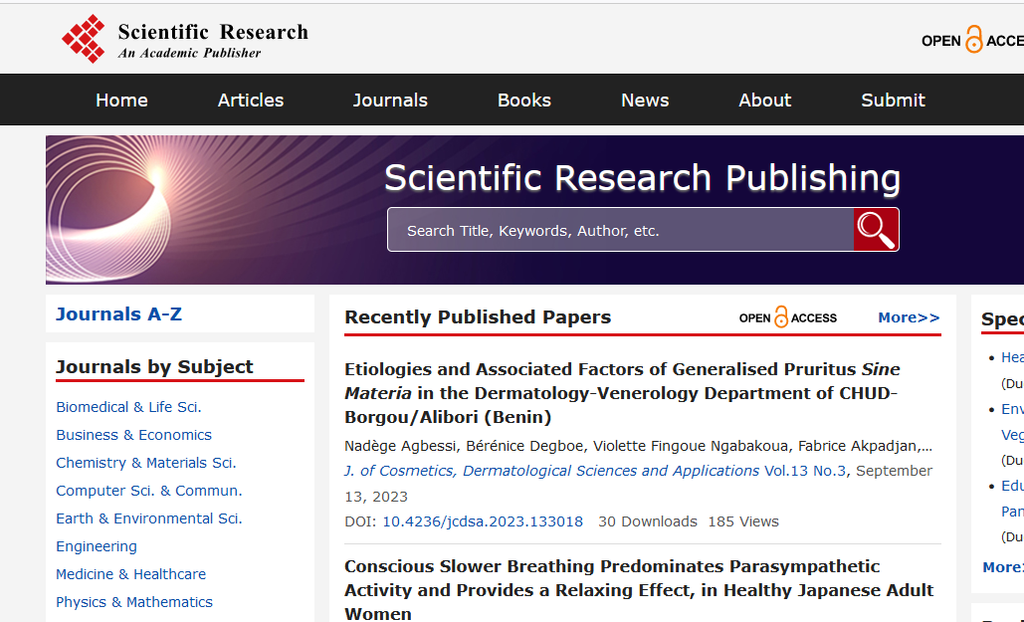This screenshot has height=622, width=1024.
Task: Open the Generalised Pruritus article title
Action: [622, 393]
